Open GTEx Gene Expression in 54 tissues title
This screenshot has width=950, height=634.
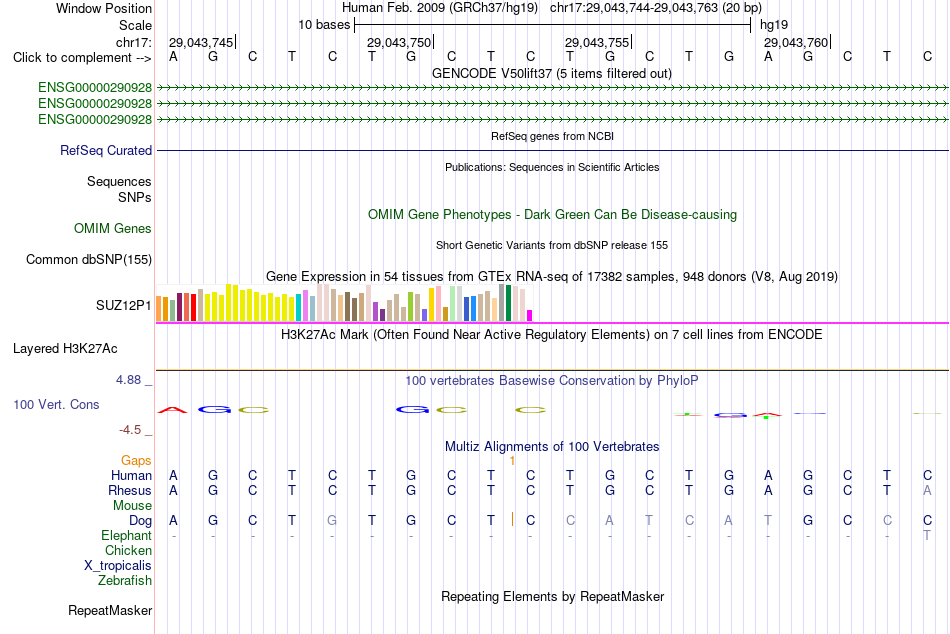click(552, 276)
